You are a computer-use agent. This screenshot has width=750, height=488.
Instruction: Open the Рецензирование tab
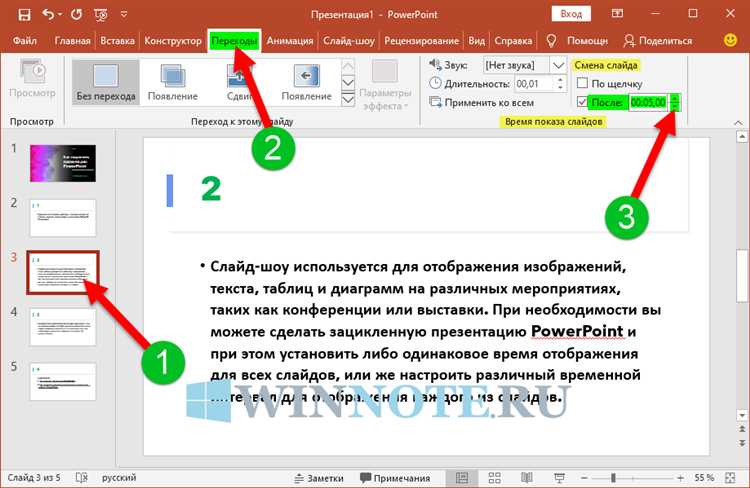[x=421, y=41]
